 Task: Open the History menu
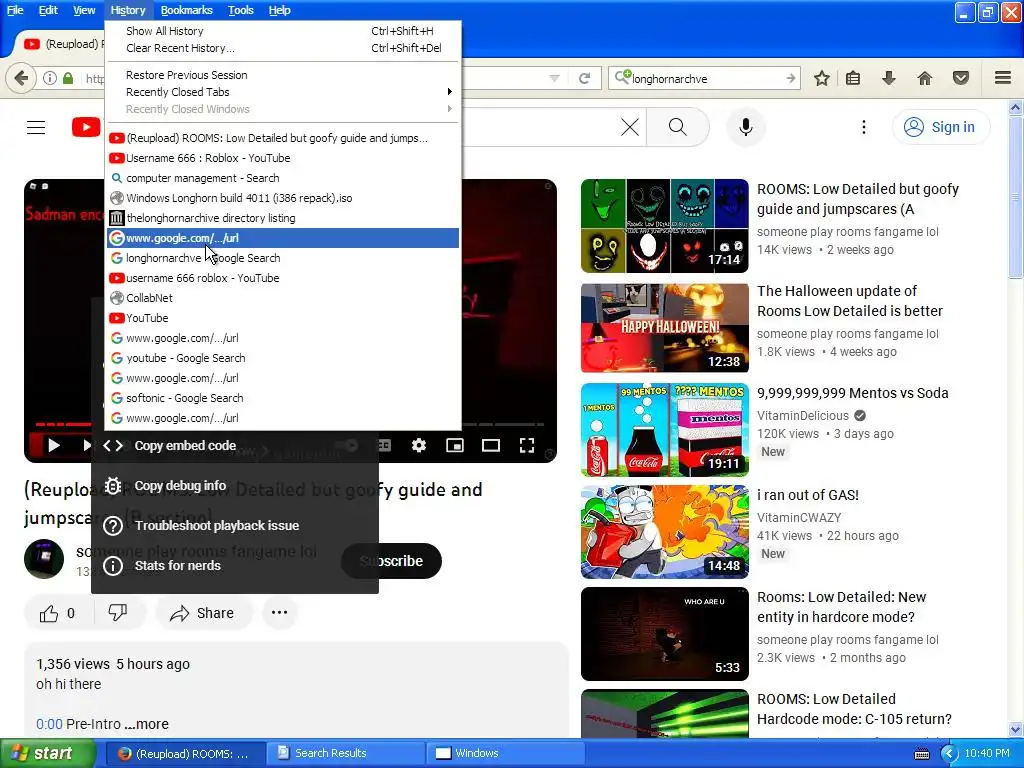click(128, 10)
